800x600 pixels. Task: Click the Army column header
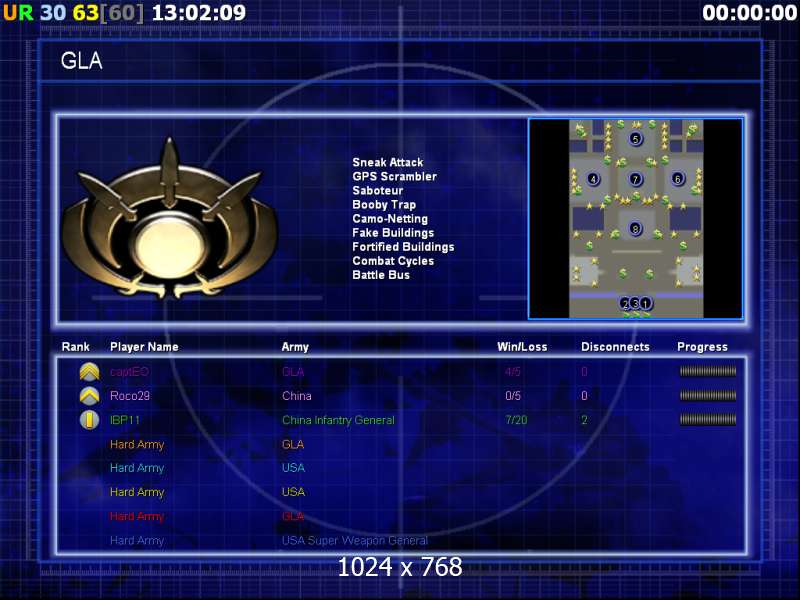295,347
